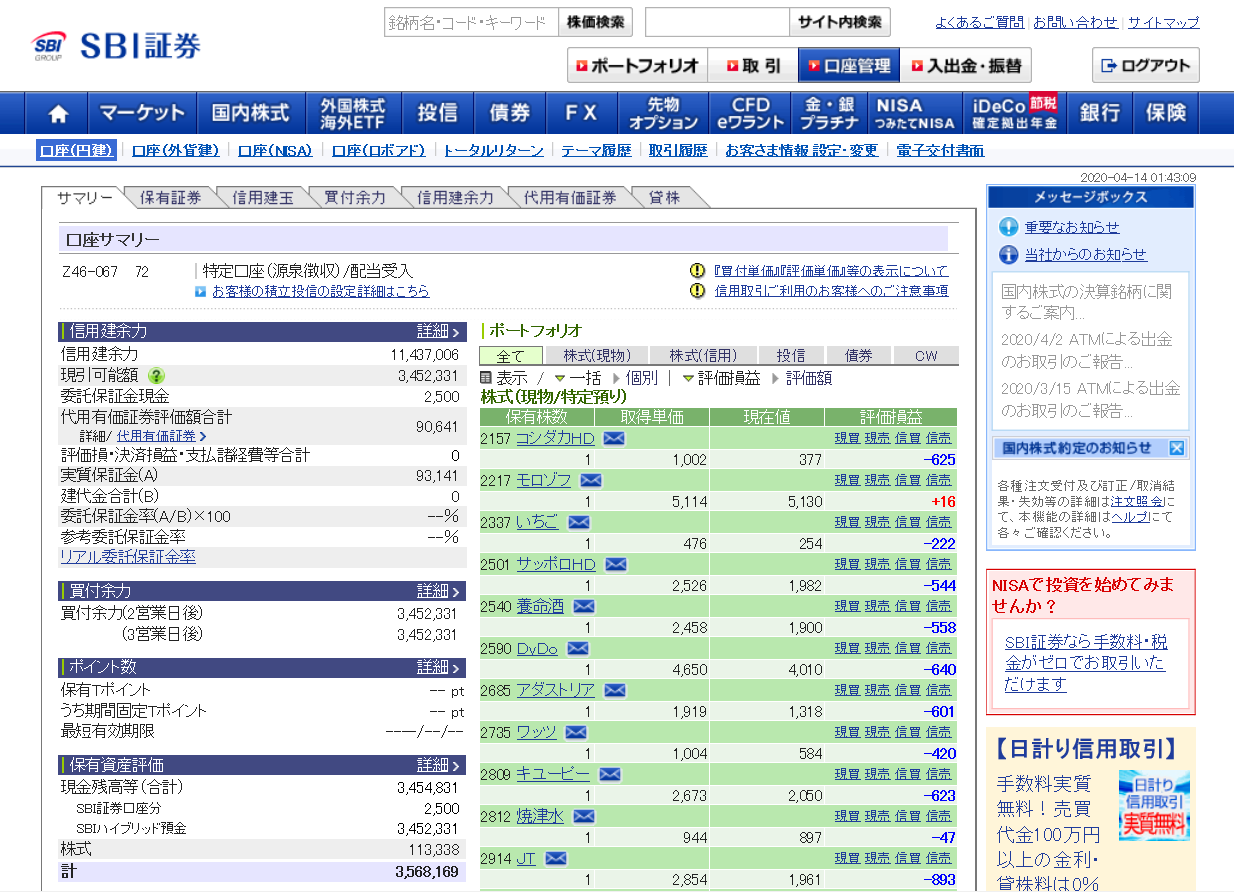
Task: Open the 重要なお知らせ info icon link
Action: coord(1008,228)
